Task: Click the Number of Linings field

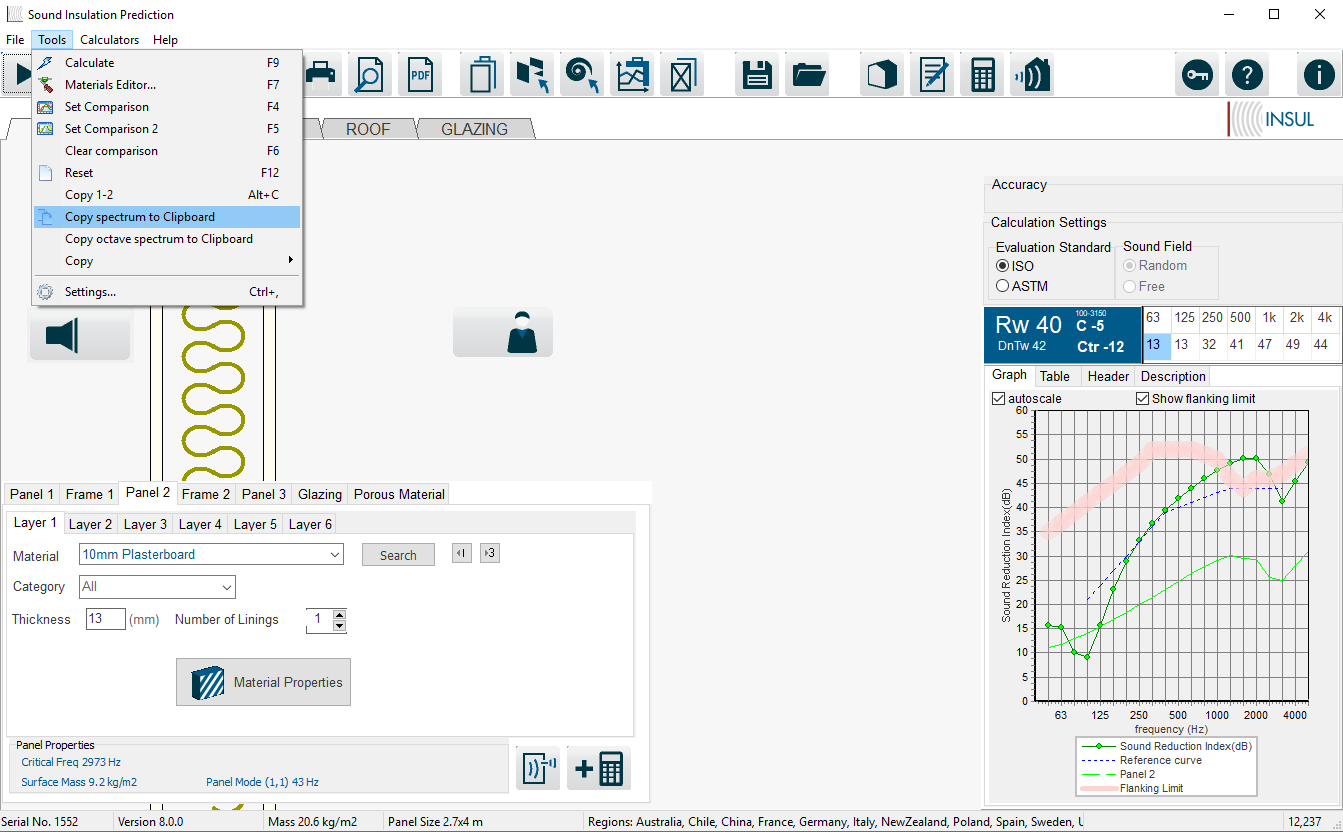Action: point(319,620)
